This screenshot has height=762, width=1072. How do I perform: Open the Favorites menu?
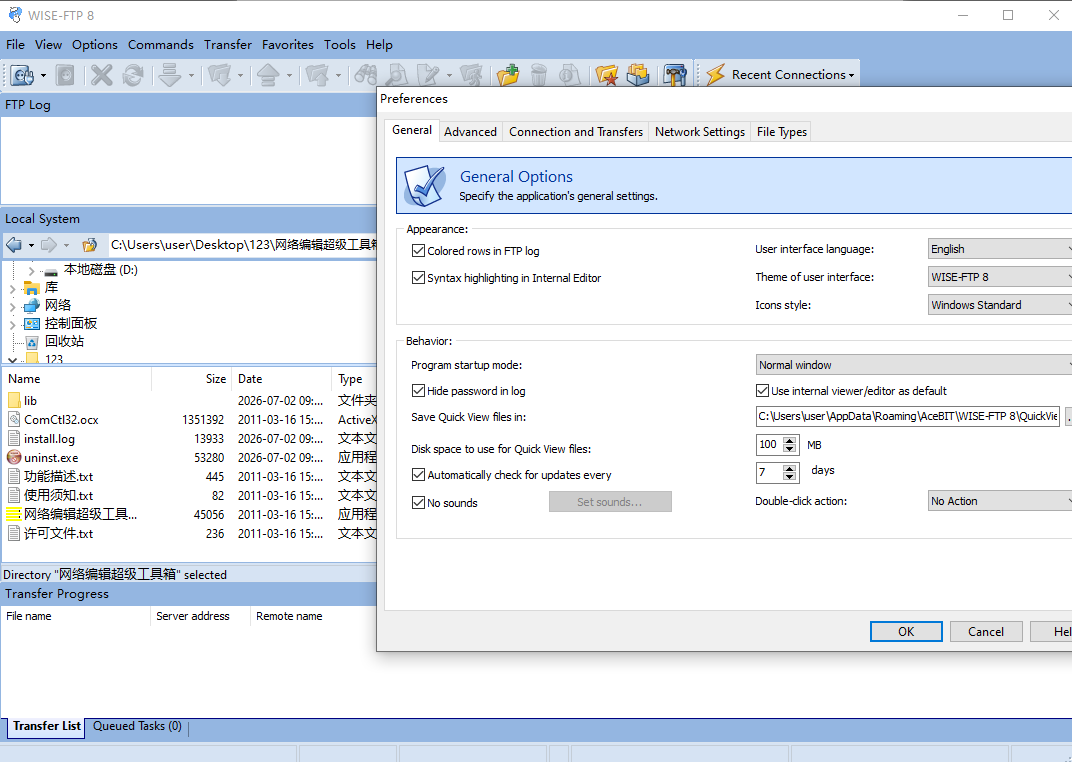click(288, 44)
